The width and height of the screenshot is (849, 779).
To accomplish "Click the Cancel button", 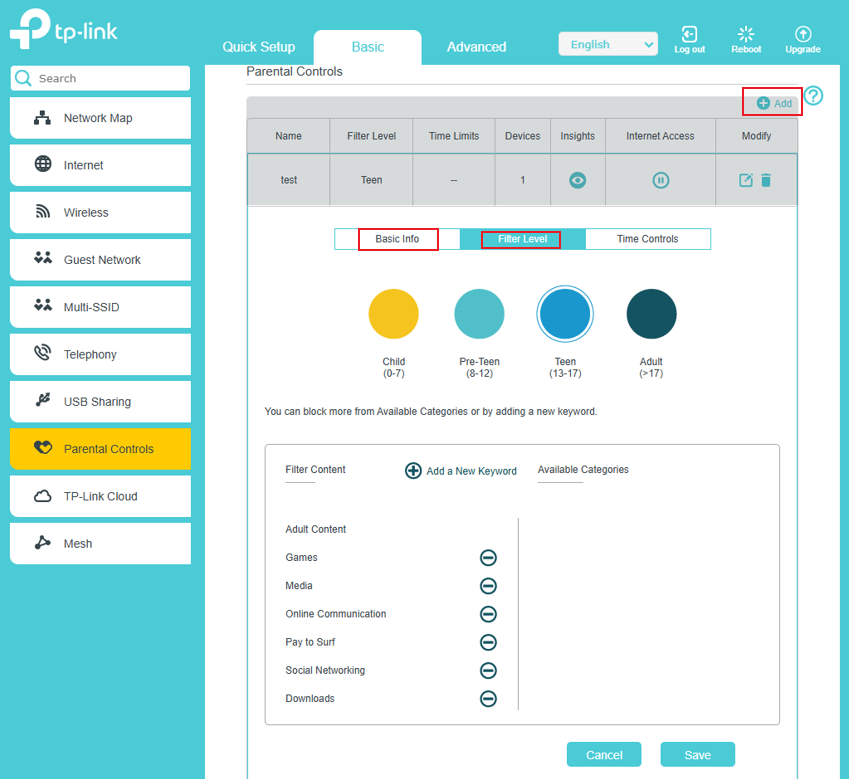I will tap(604, 755).
